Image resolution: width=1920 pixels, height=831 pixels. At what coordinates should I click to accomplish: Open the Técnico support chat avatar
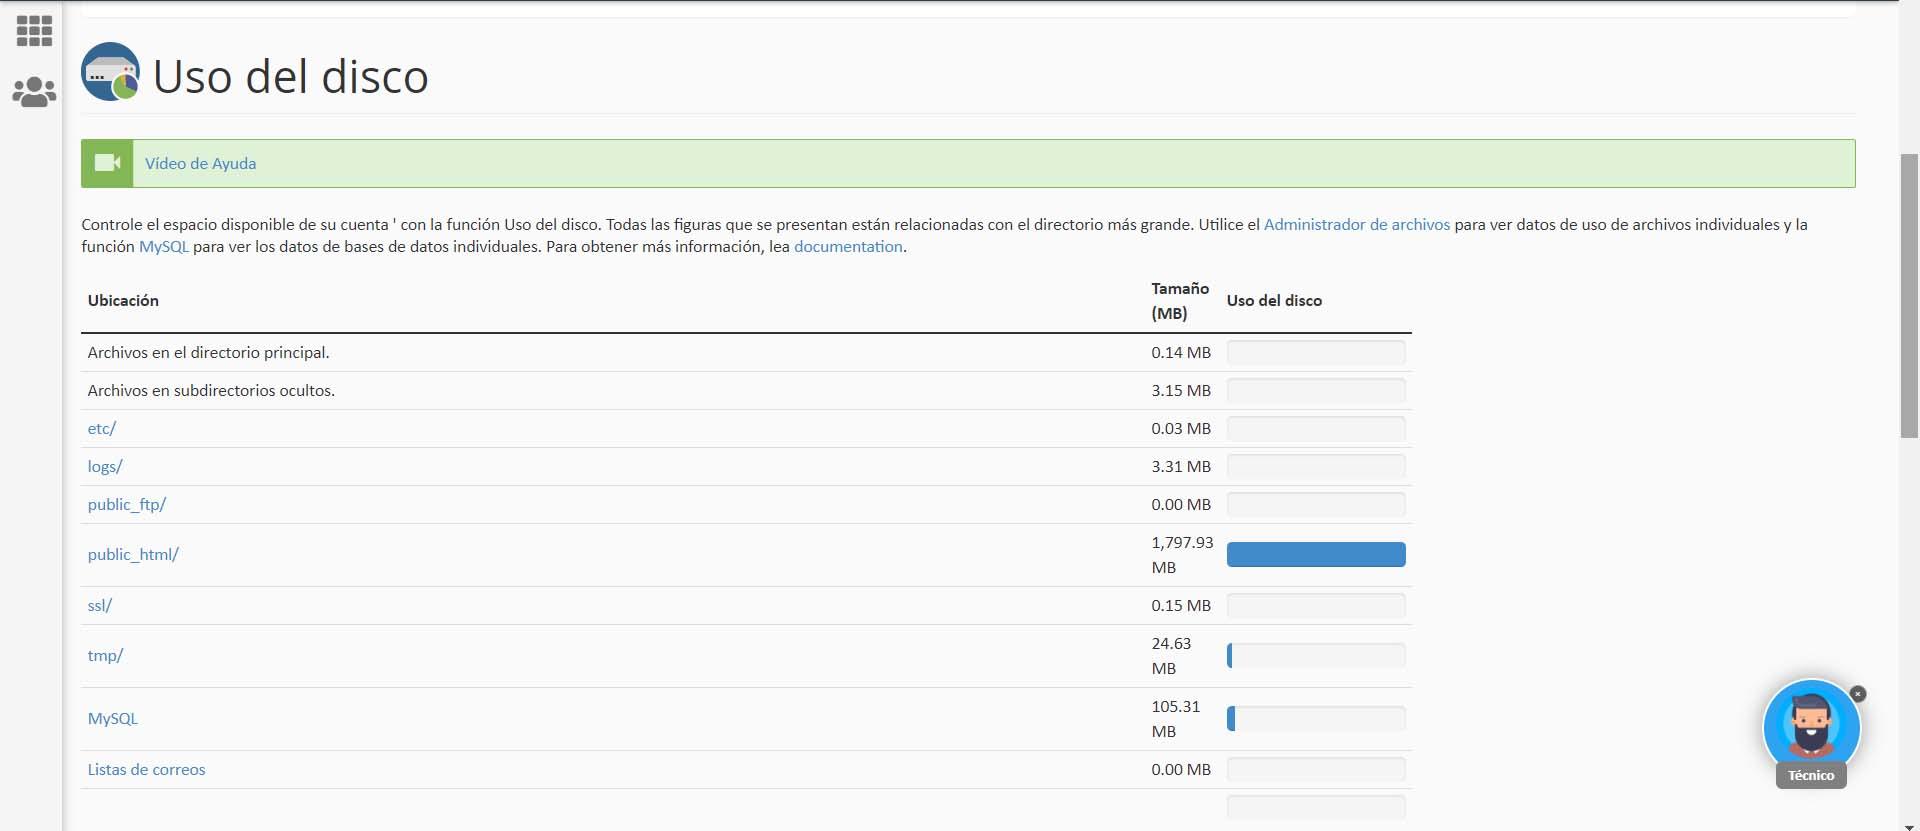coord(1810,727)
